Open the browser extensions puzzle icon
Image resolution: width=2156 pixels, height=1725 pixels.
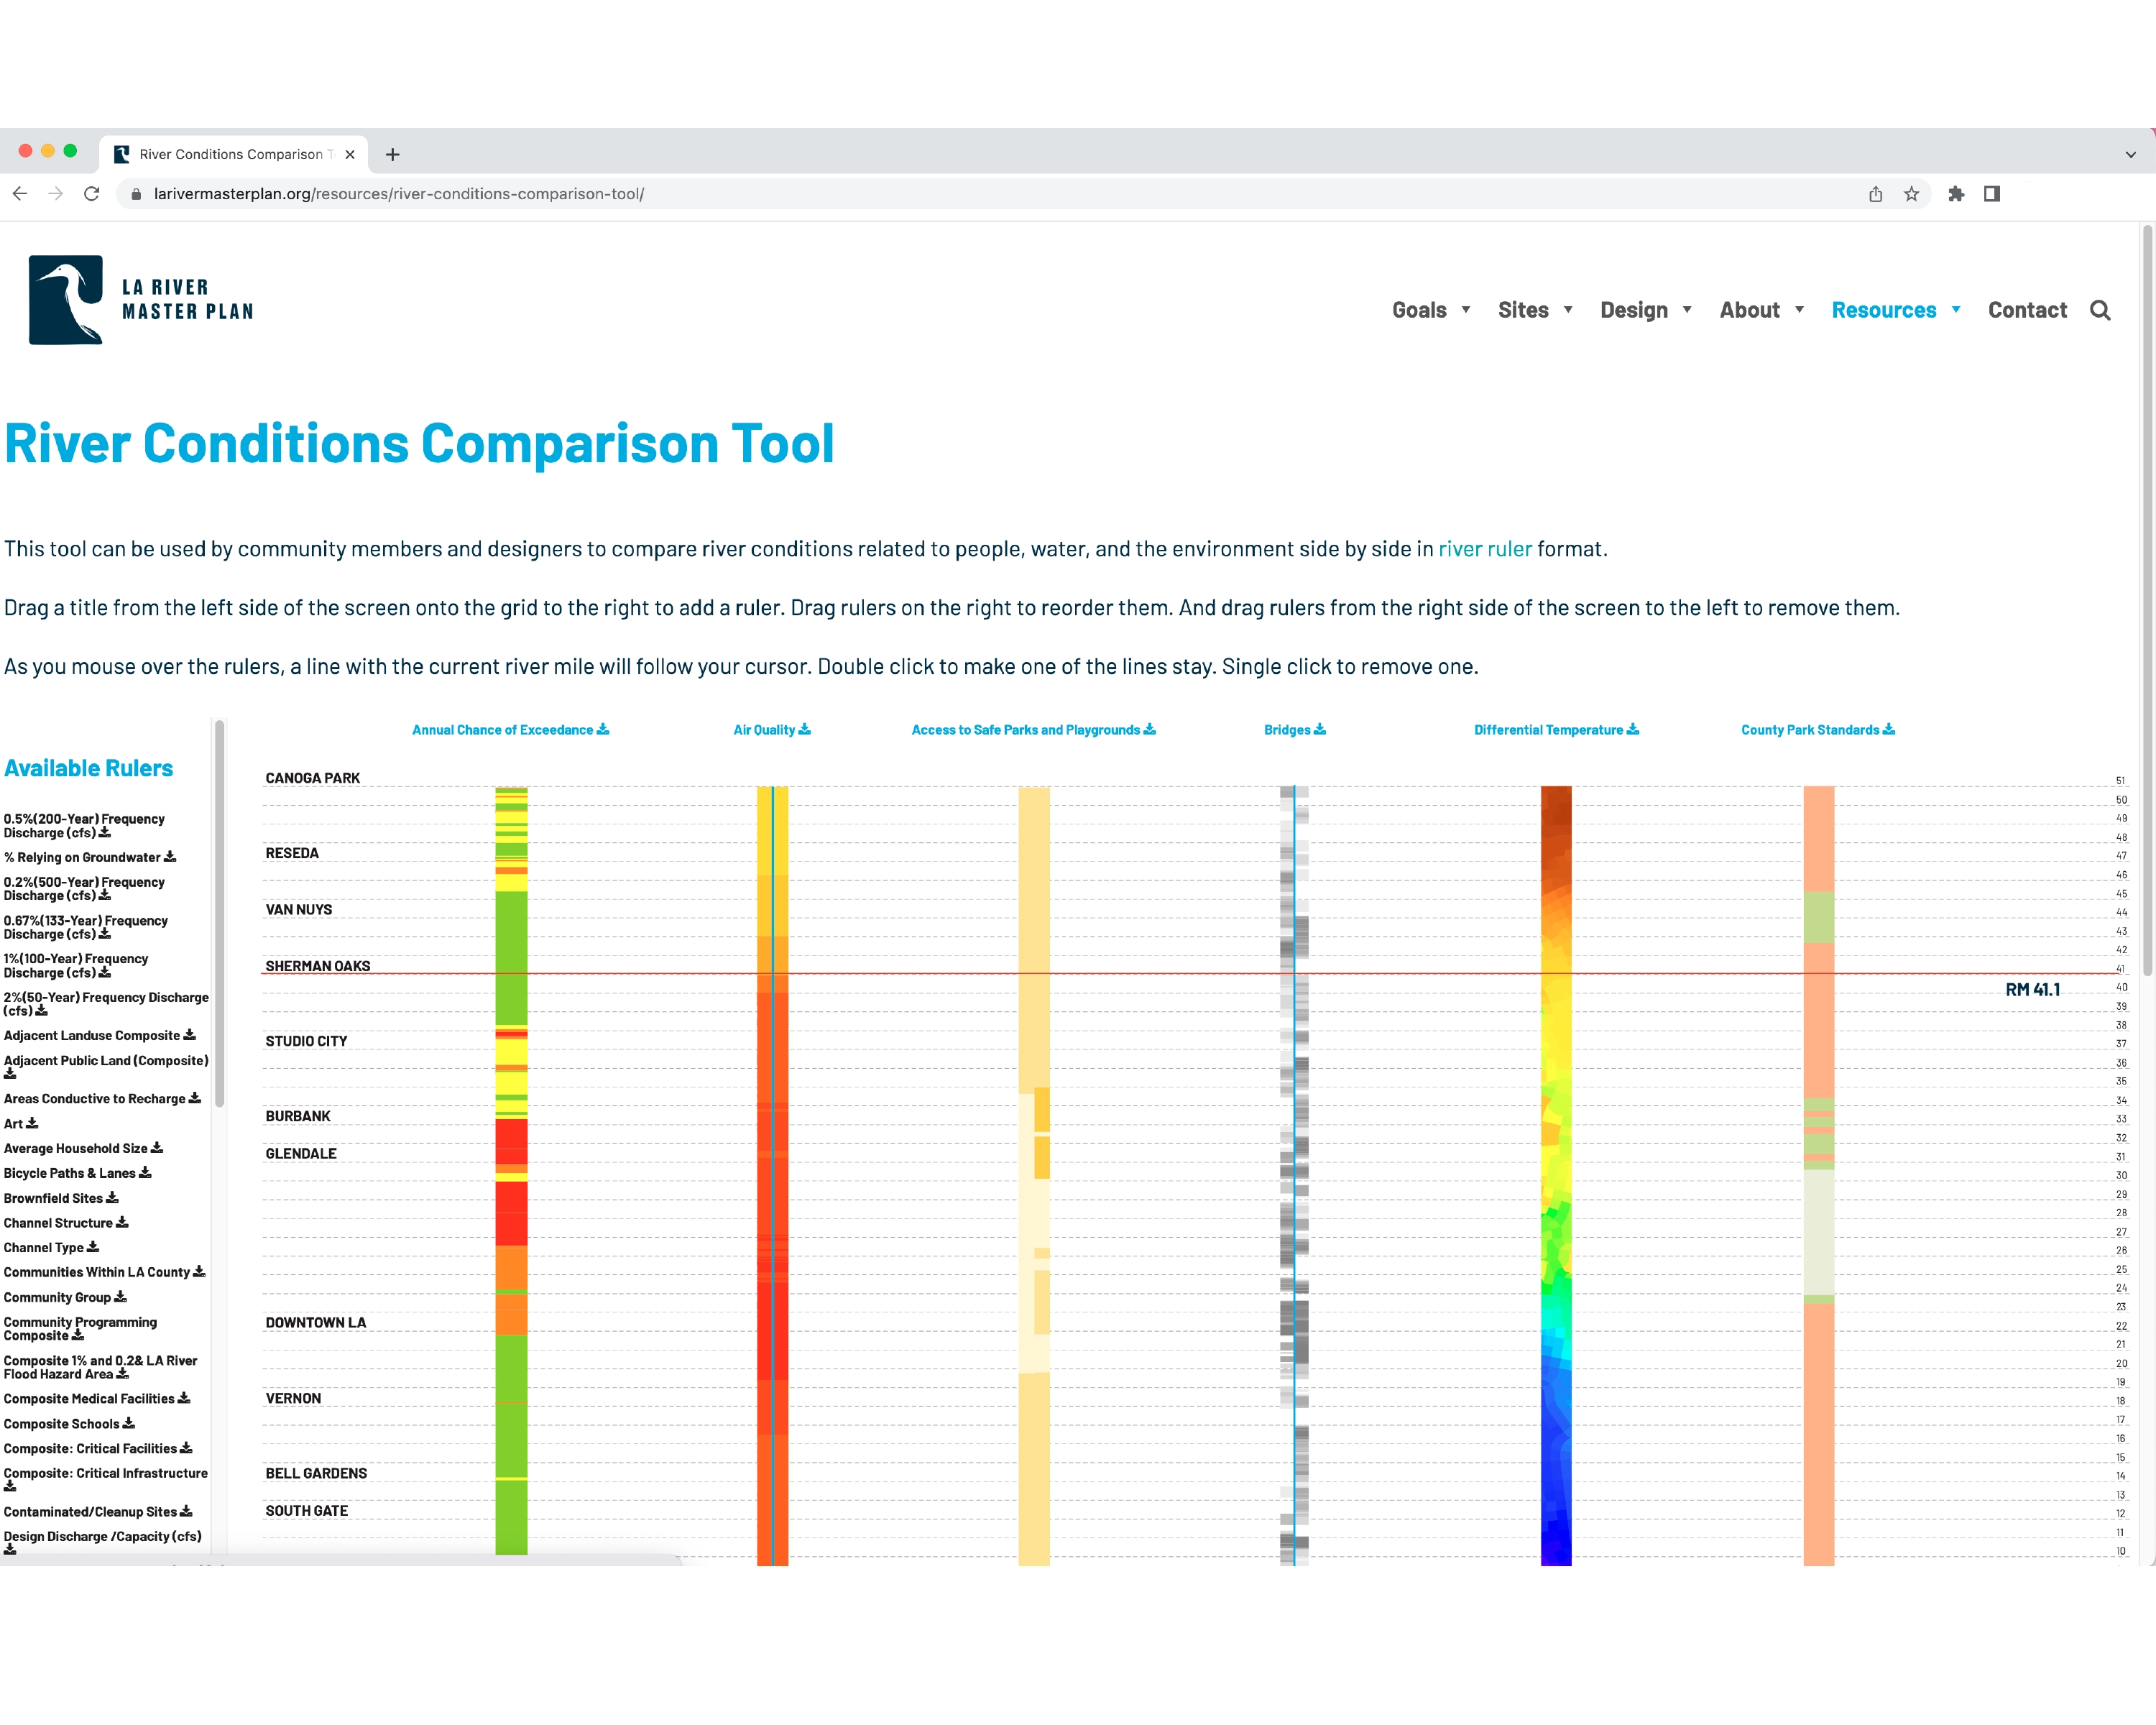pos(1956,194)
